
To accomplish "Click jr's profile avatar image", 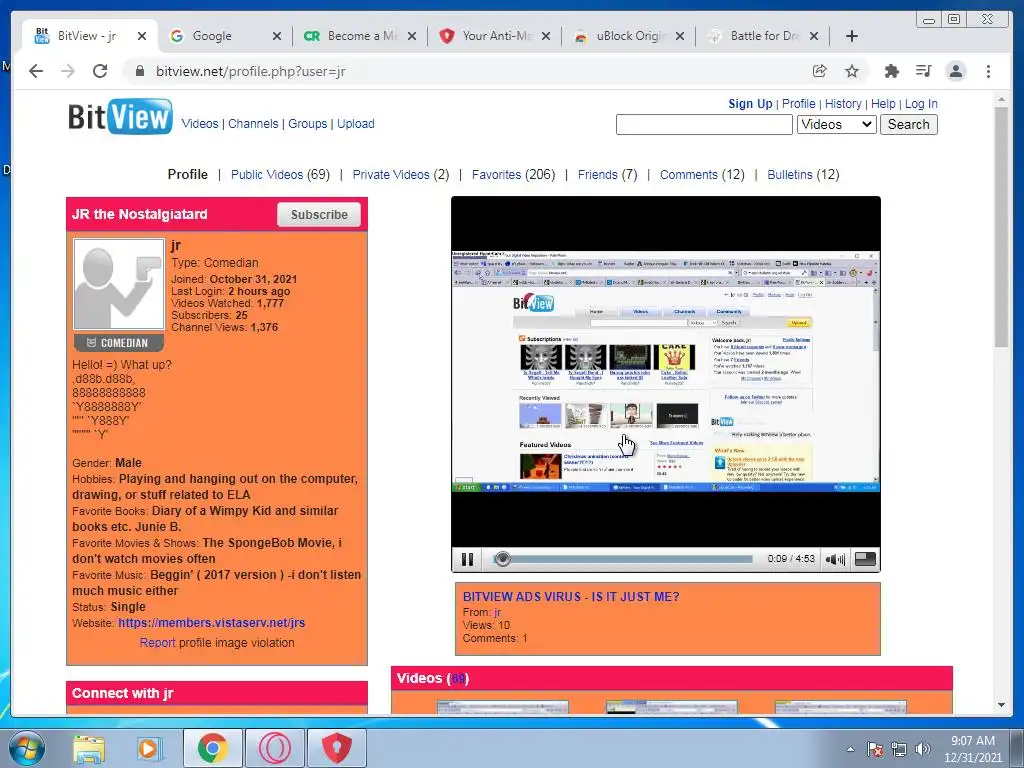I will pos(119,284).
